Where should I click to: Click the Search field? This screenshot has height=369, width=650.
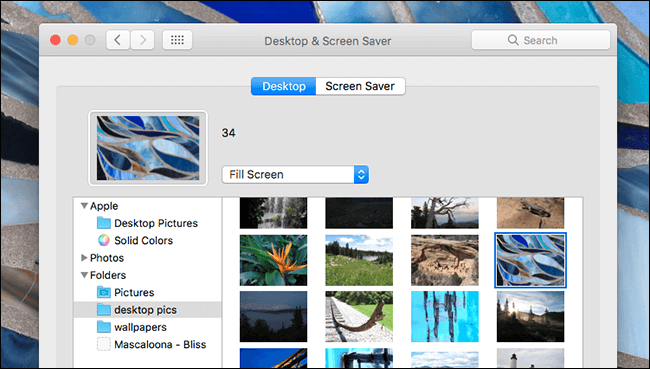541,40
